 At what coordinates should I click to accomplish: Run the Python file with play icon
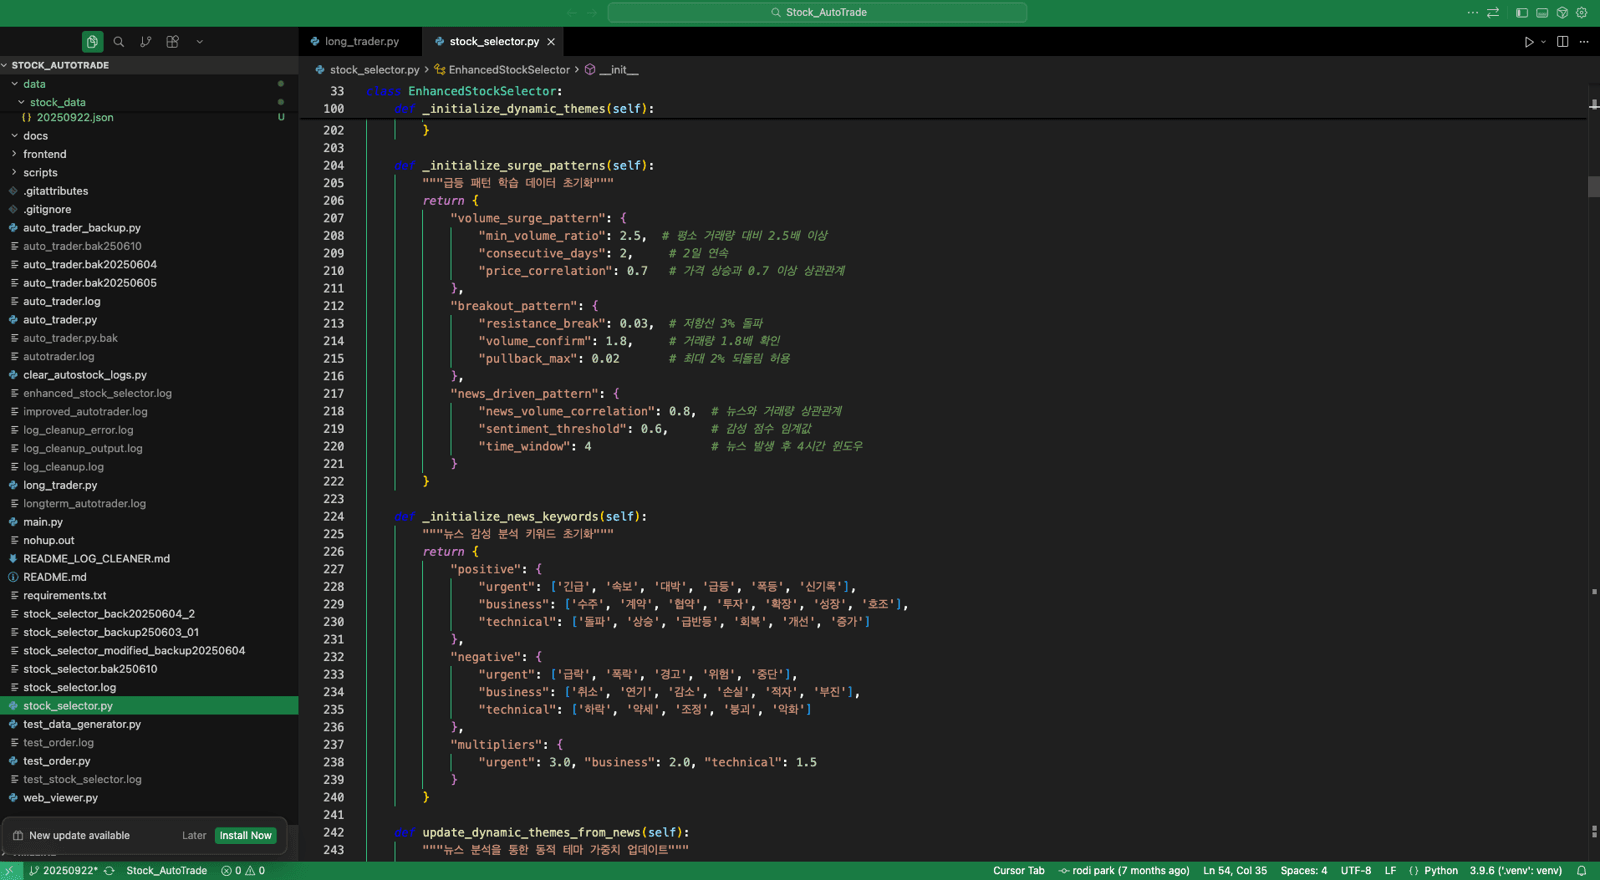pyautogui.click(x=1528, y=42)
